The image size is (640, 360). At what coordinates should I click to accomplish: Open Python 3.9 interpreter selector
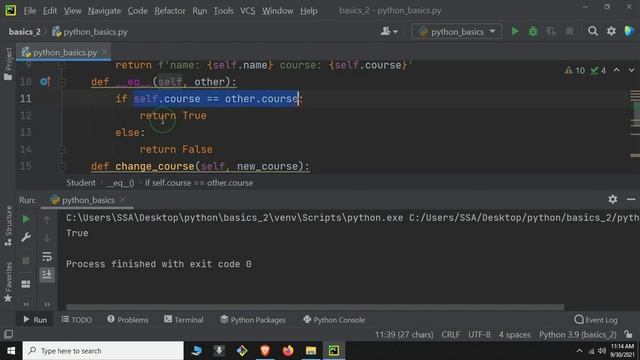click(578, 335)
